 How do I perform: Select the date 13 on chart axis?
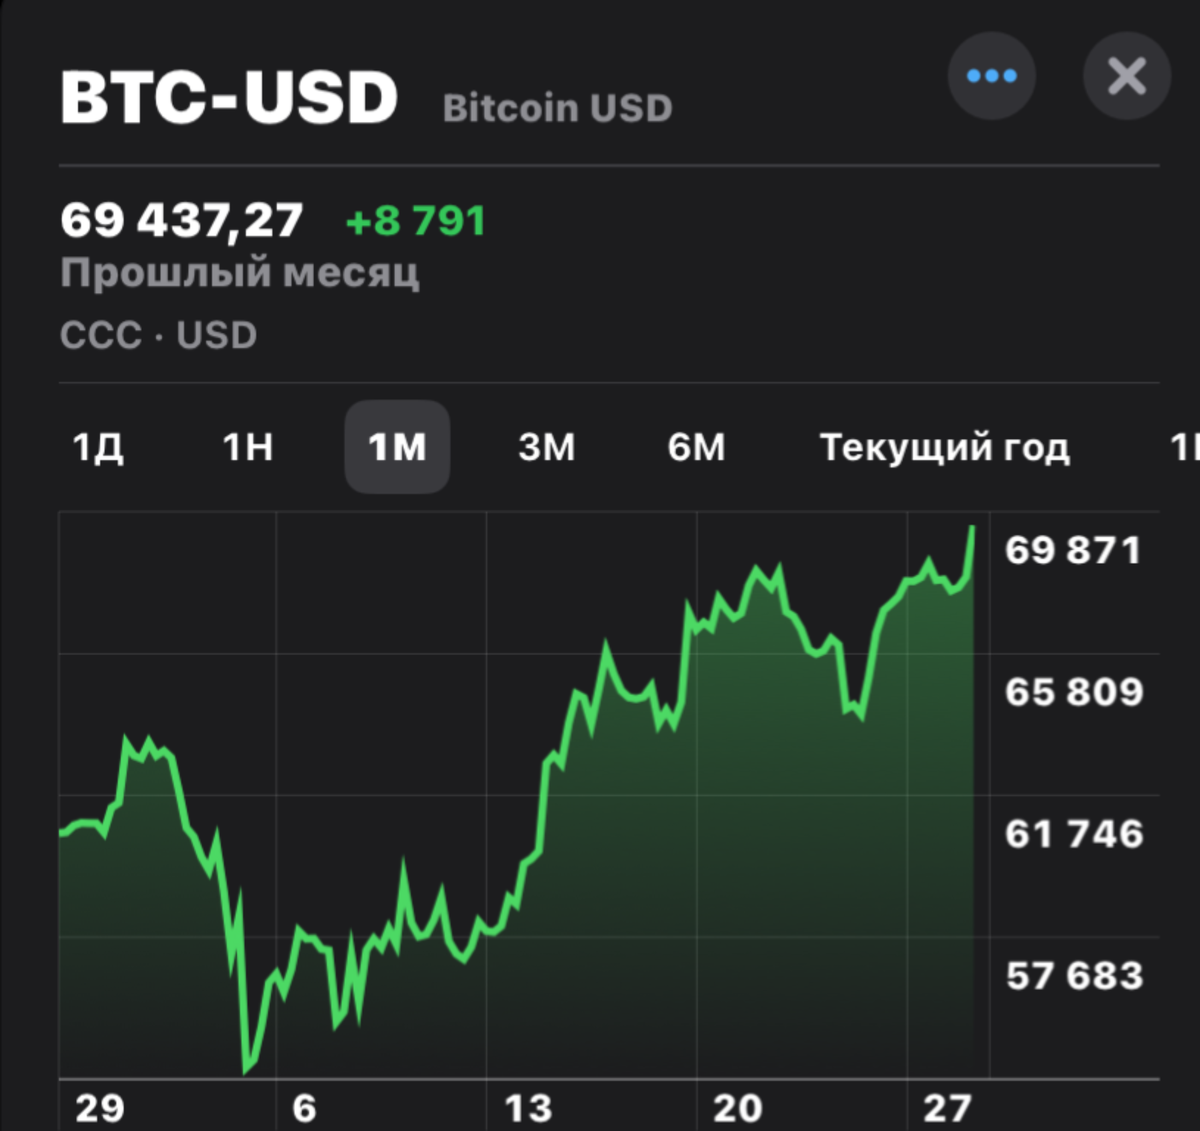528,1108
